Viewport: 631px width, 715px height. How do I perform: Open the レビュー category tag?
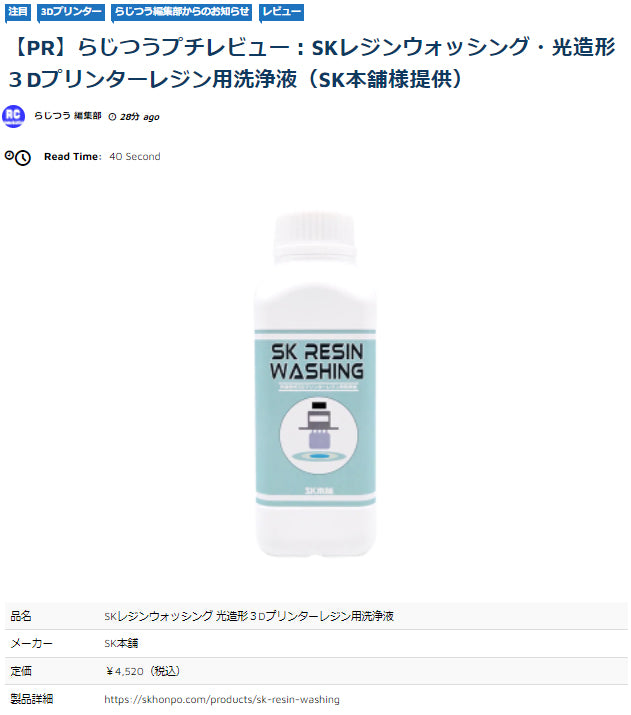[281, 12]
